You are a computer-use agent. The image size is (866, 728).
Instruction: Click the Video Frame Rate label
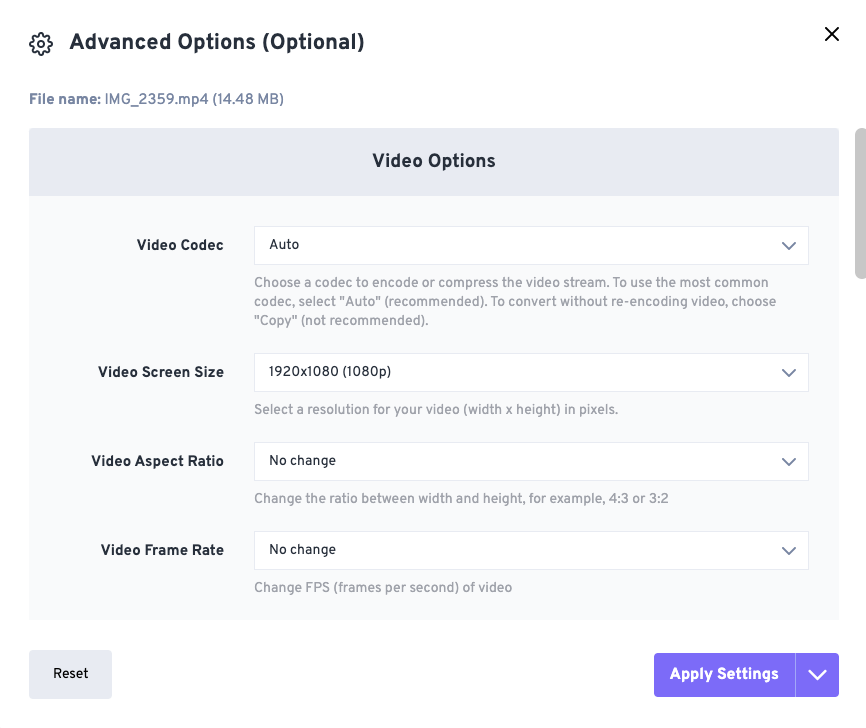(x=162, y=550)
